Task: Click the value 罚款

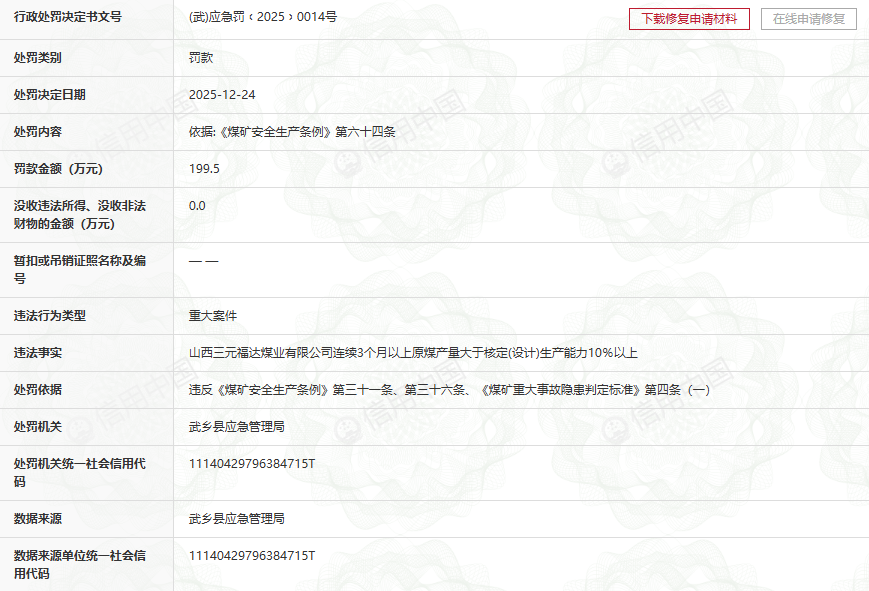Action: (201, 58)
